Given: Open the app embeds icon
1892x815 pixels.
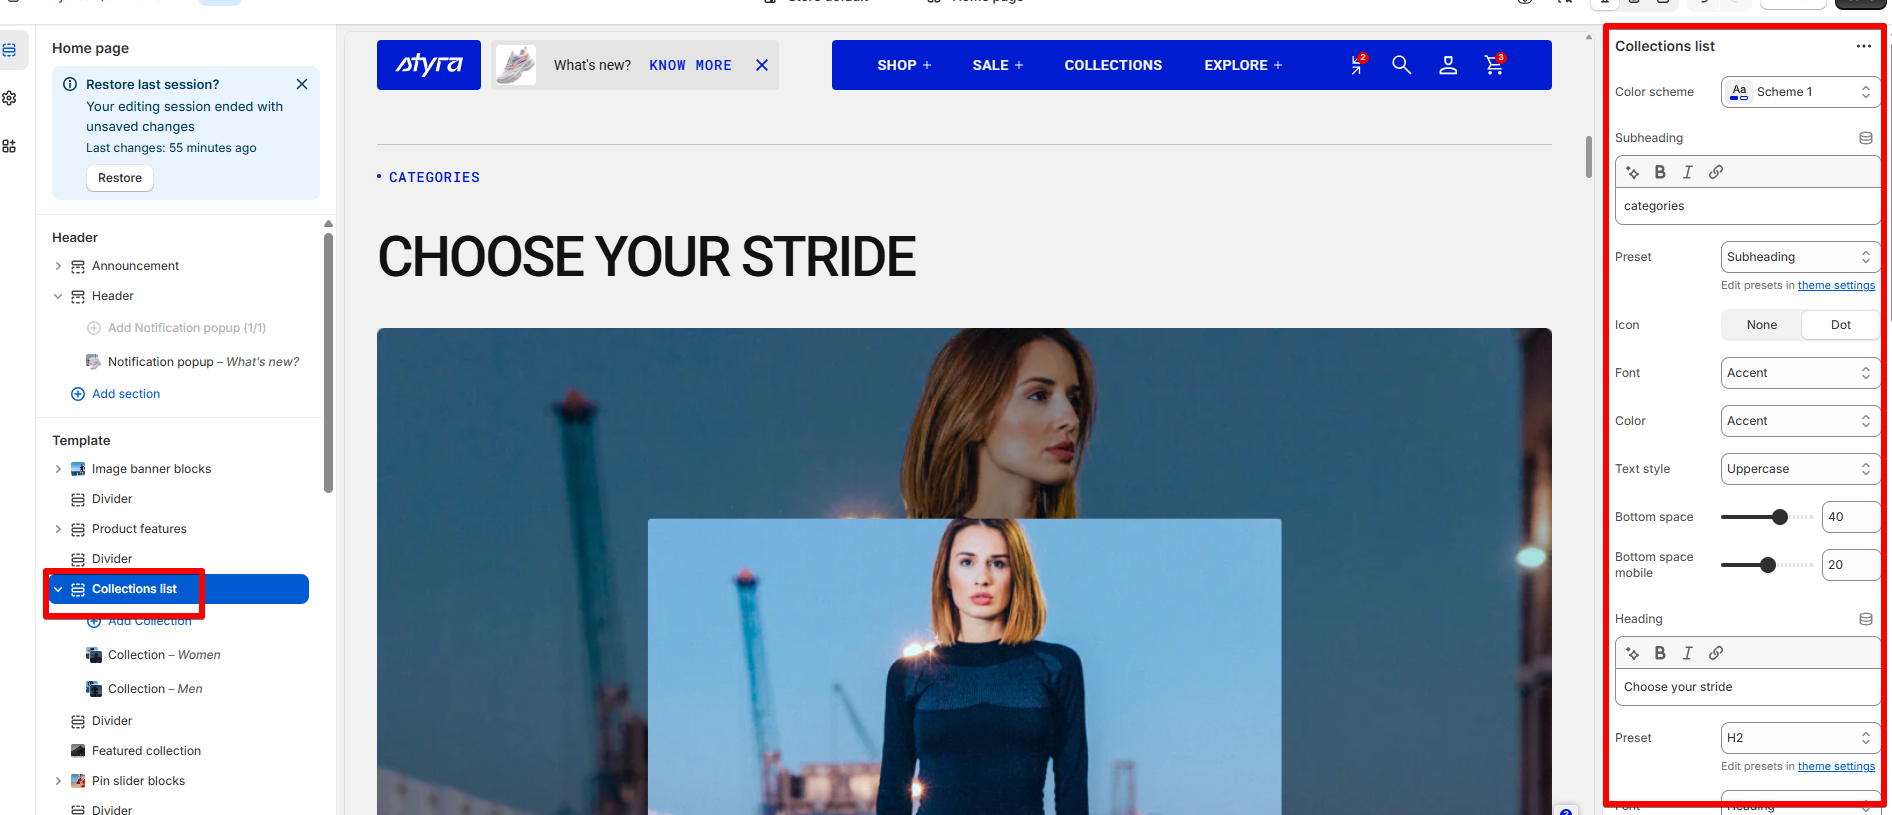Looking at the screenshot, I should pos(9,146).
